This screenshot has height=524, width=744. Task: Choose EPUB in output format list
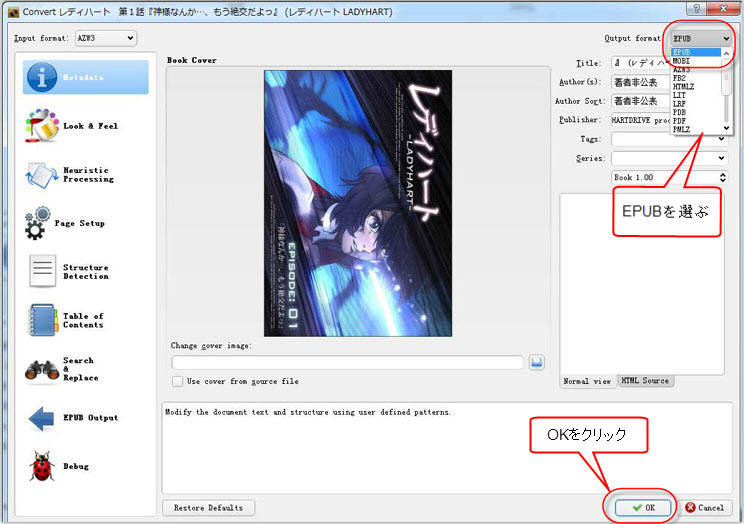pos(696,52)
